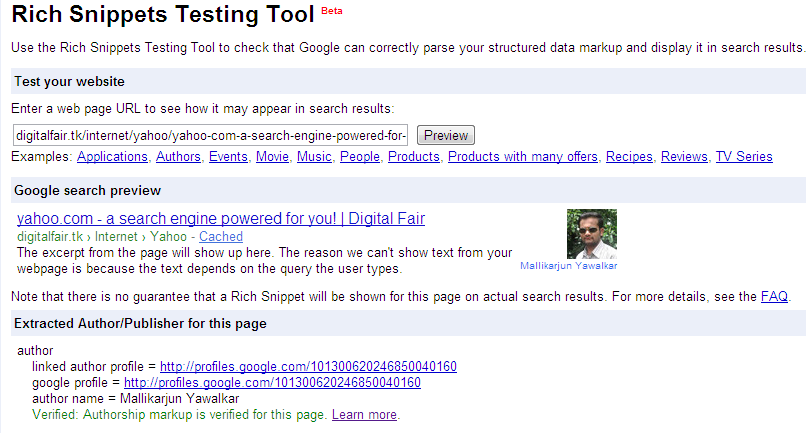Open the Learn more link
806x433 pixels.
(x=364, y=415)
